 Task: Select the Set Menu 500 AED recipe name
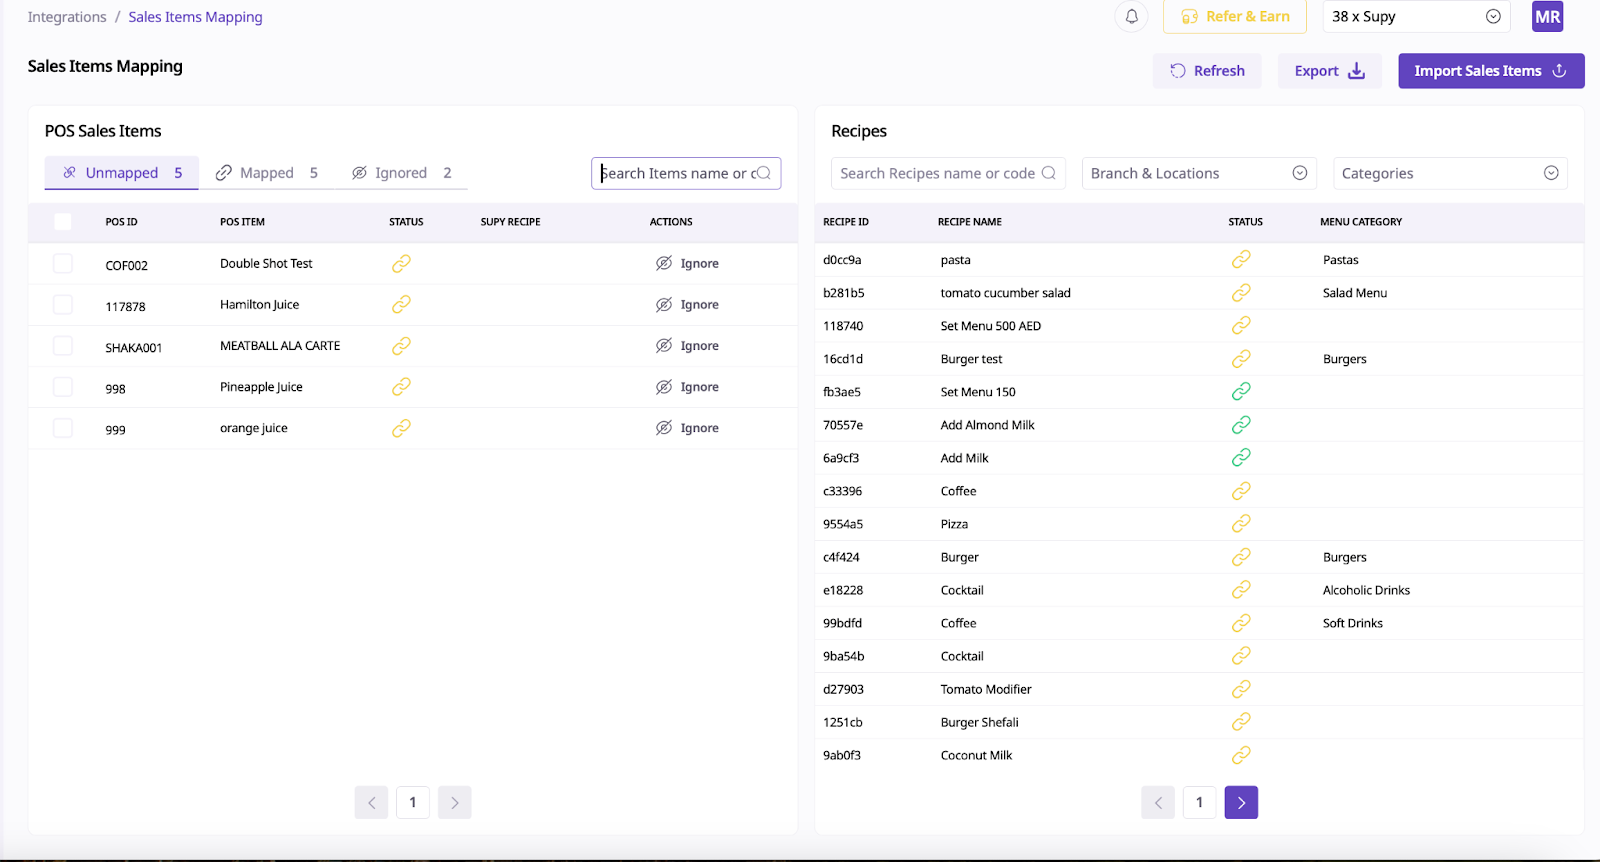tap(991, 326)
